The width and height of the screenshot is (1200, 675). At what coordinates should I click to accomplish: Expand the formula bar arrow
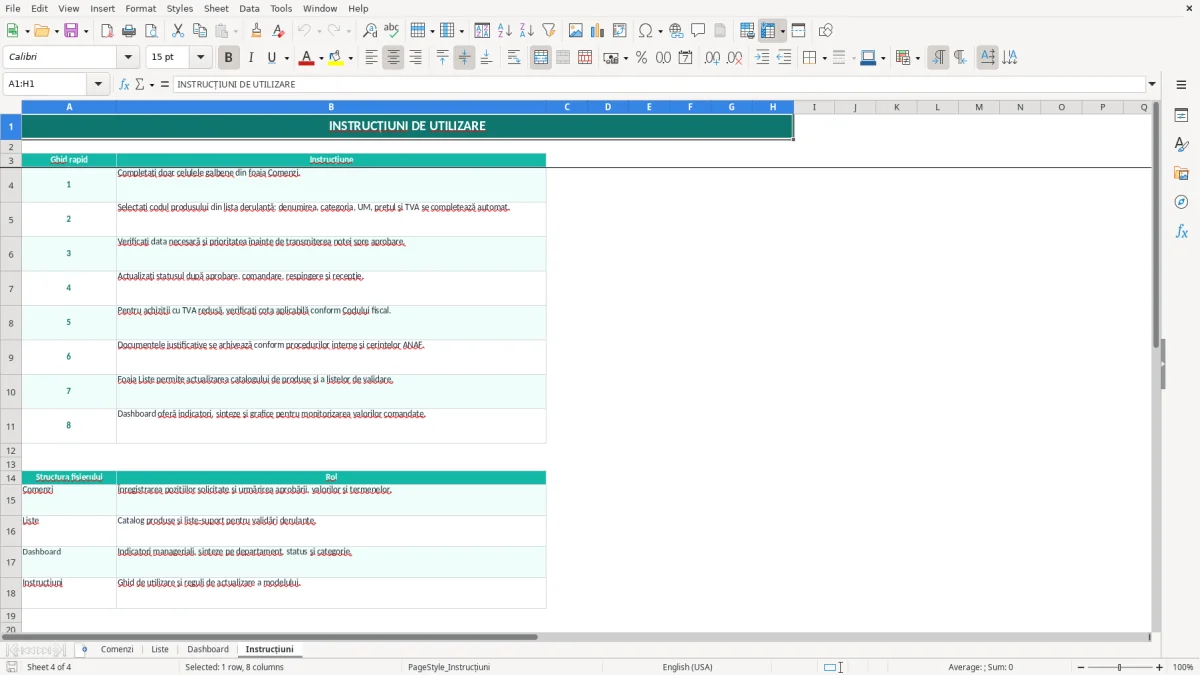pyautogui.click(x=1152, y=85)
